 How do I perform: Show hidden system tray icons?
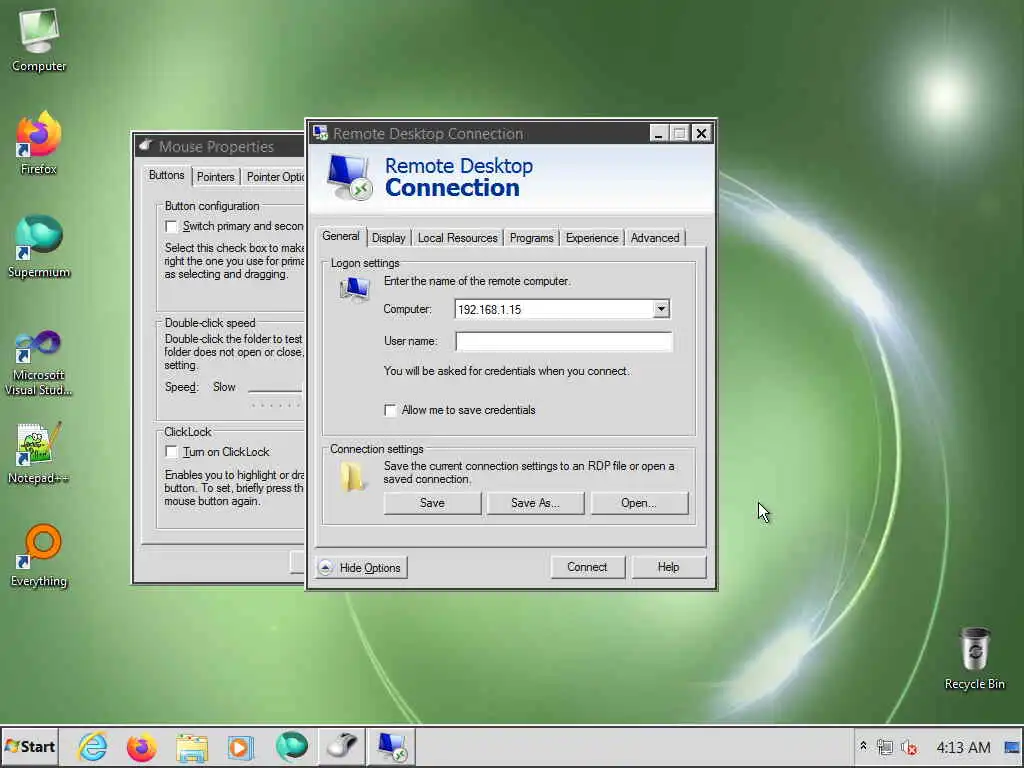(x=863, y=746)
